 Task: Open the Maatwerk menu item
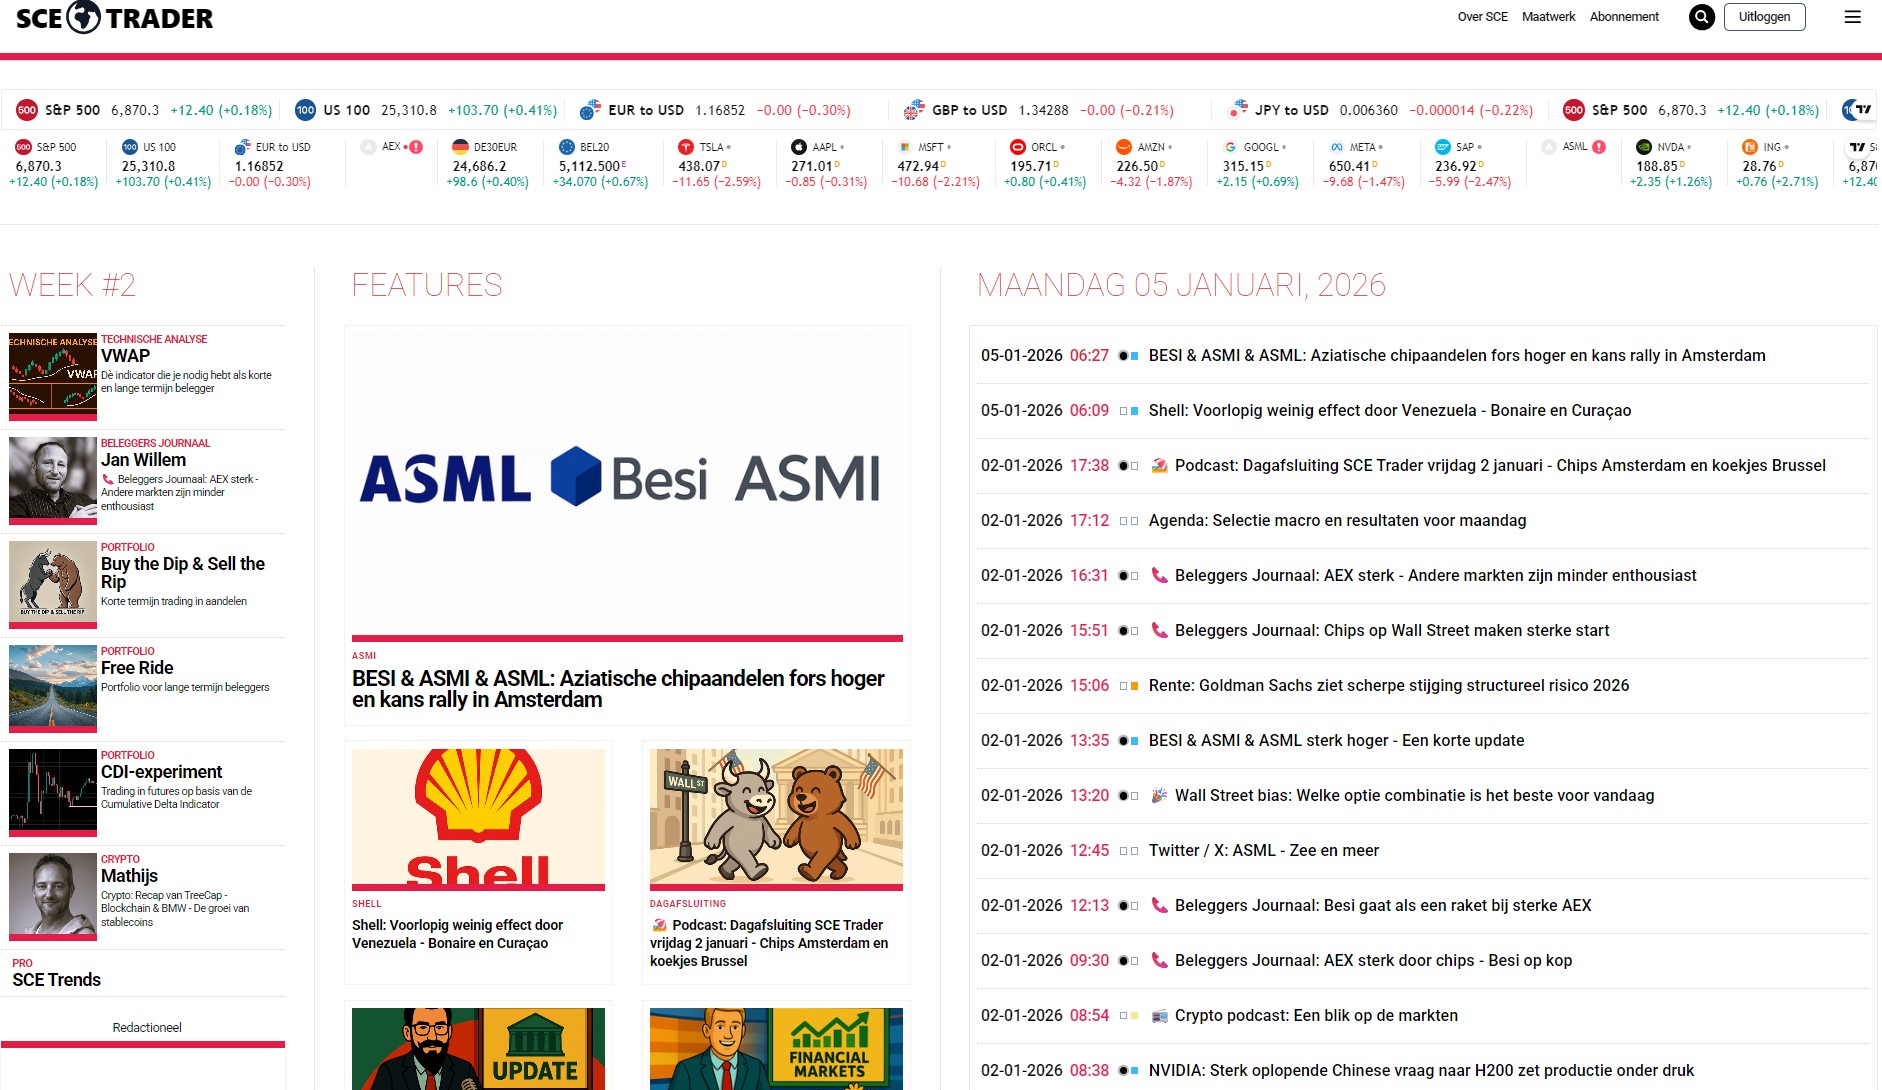[1548, 17]
